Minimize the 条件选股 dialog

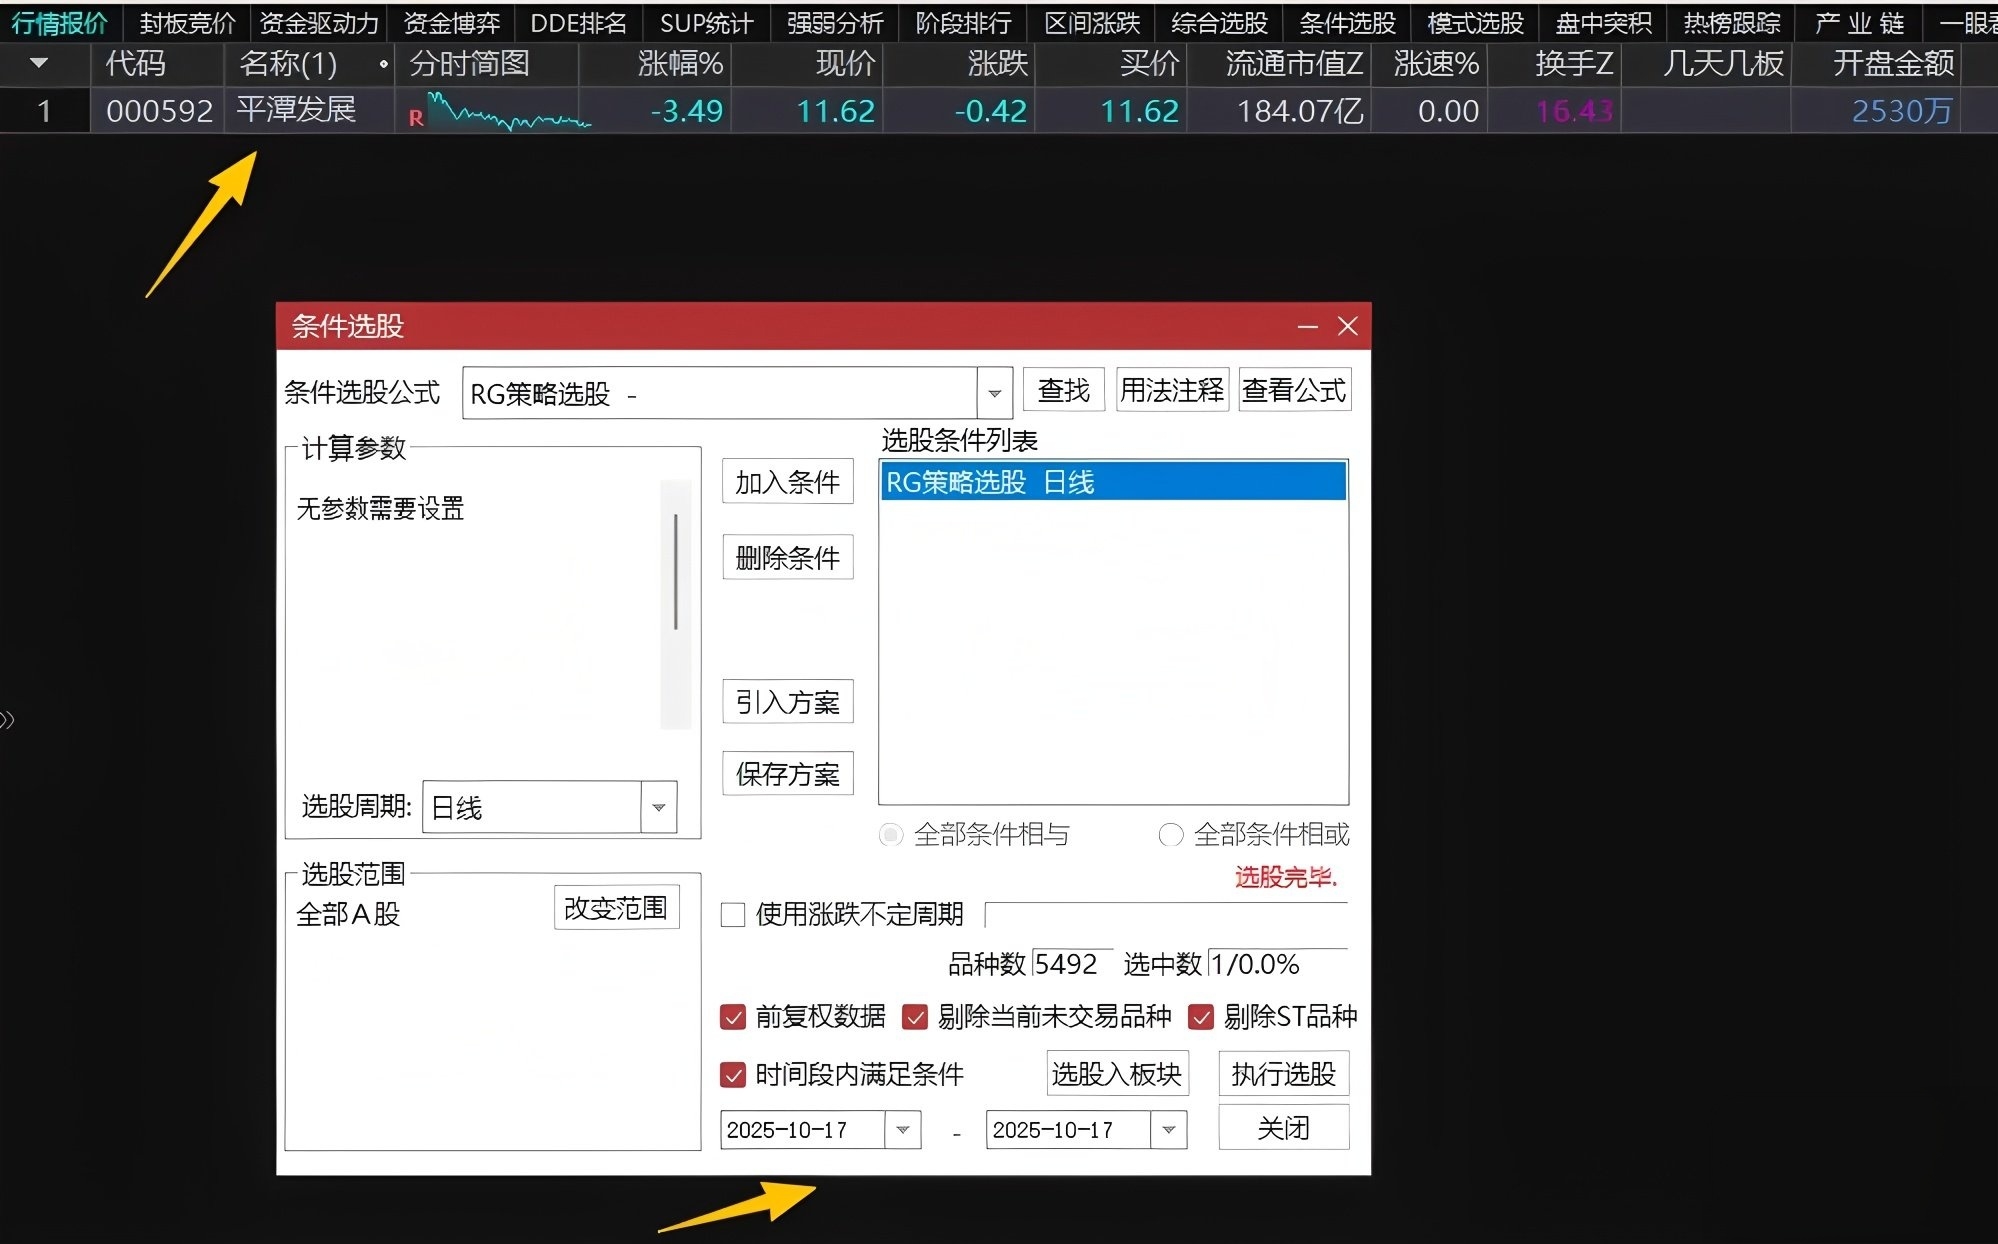(x=1307, y=327)
